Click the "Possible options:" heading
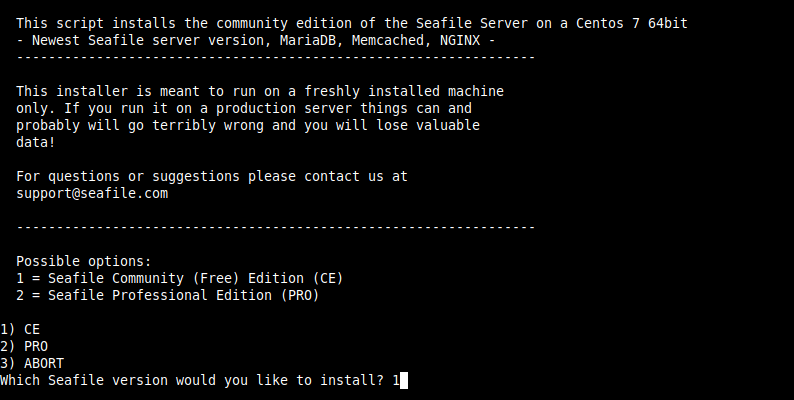This screenshot has width=794, height=400. click(x=83, y=261)
